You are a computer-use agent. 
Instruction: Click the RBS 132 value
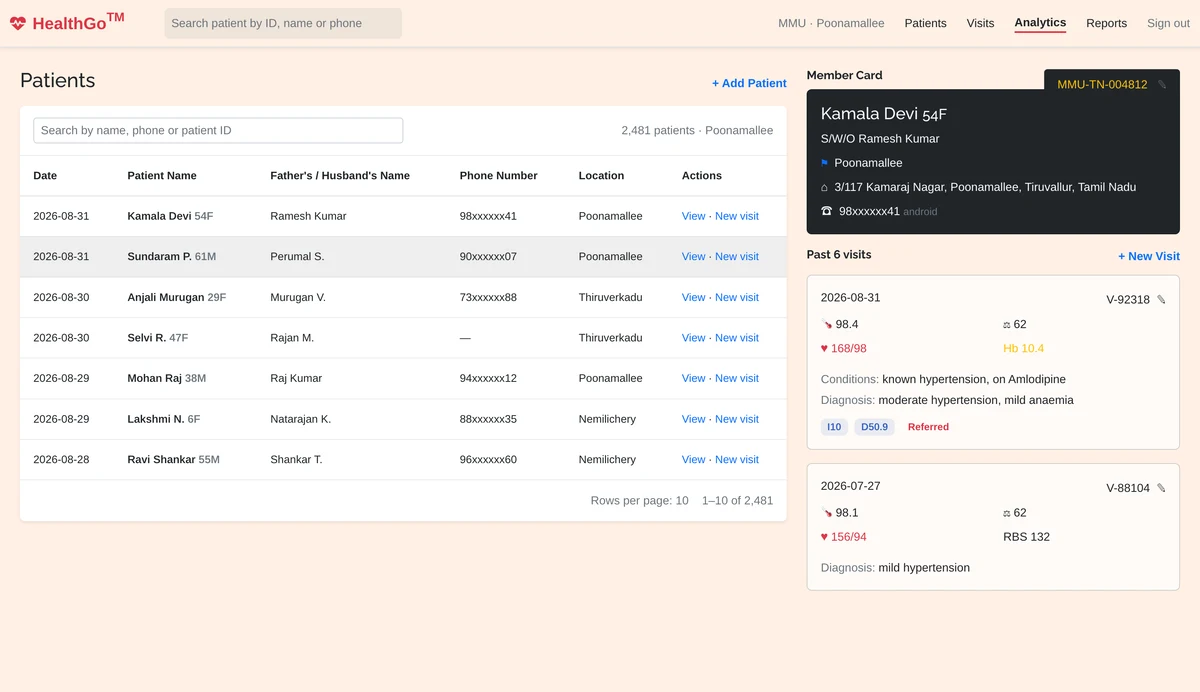(1026, 537)
